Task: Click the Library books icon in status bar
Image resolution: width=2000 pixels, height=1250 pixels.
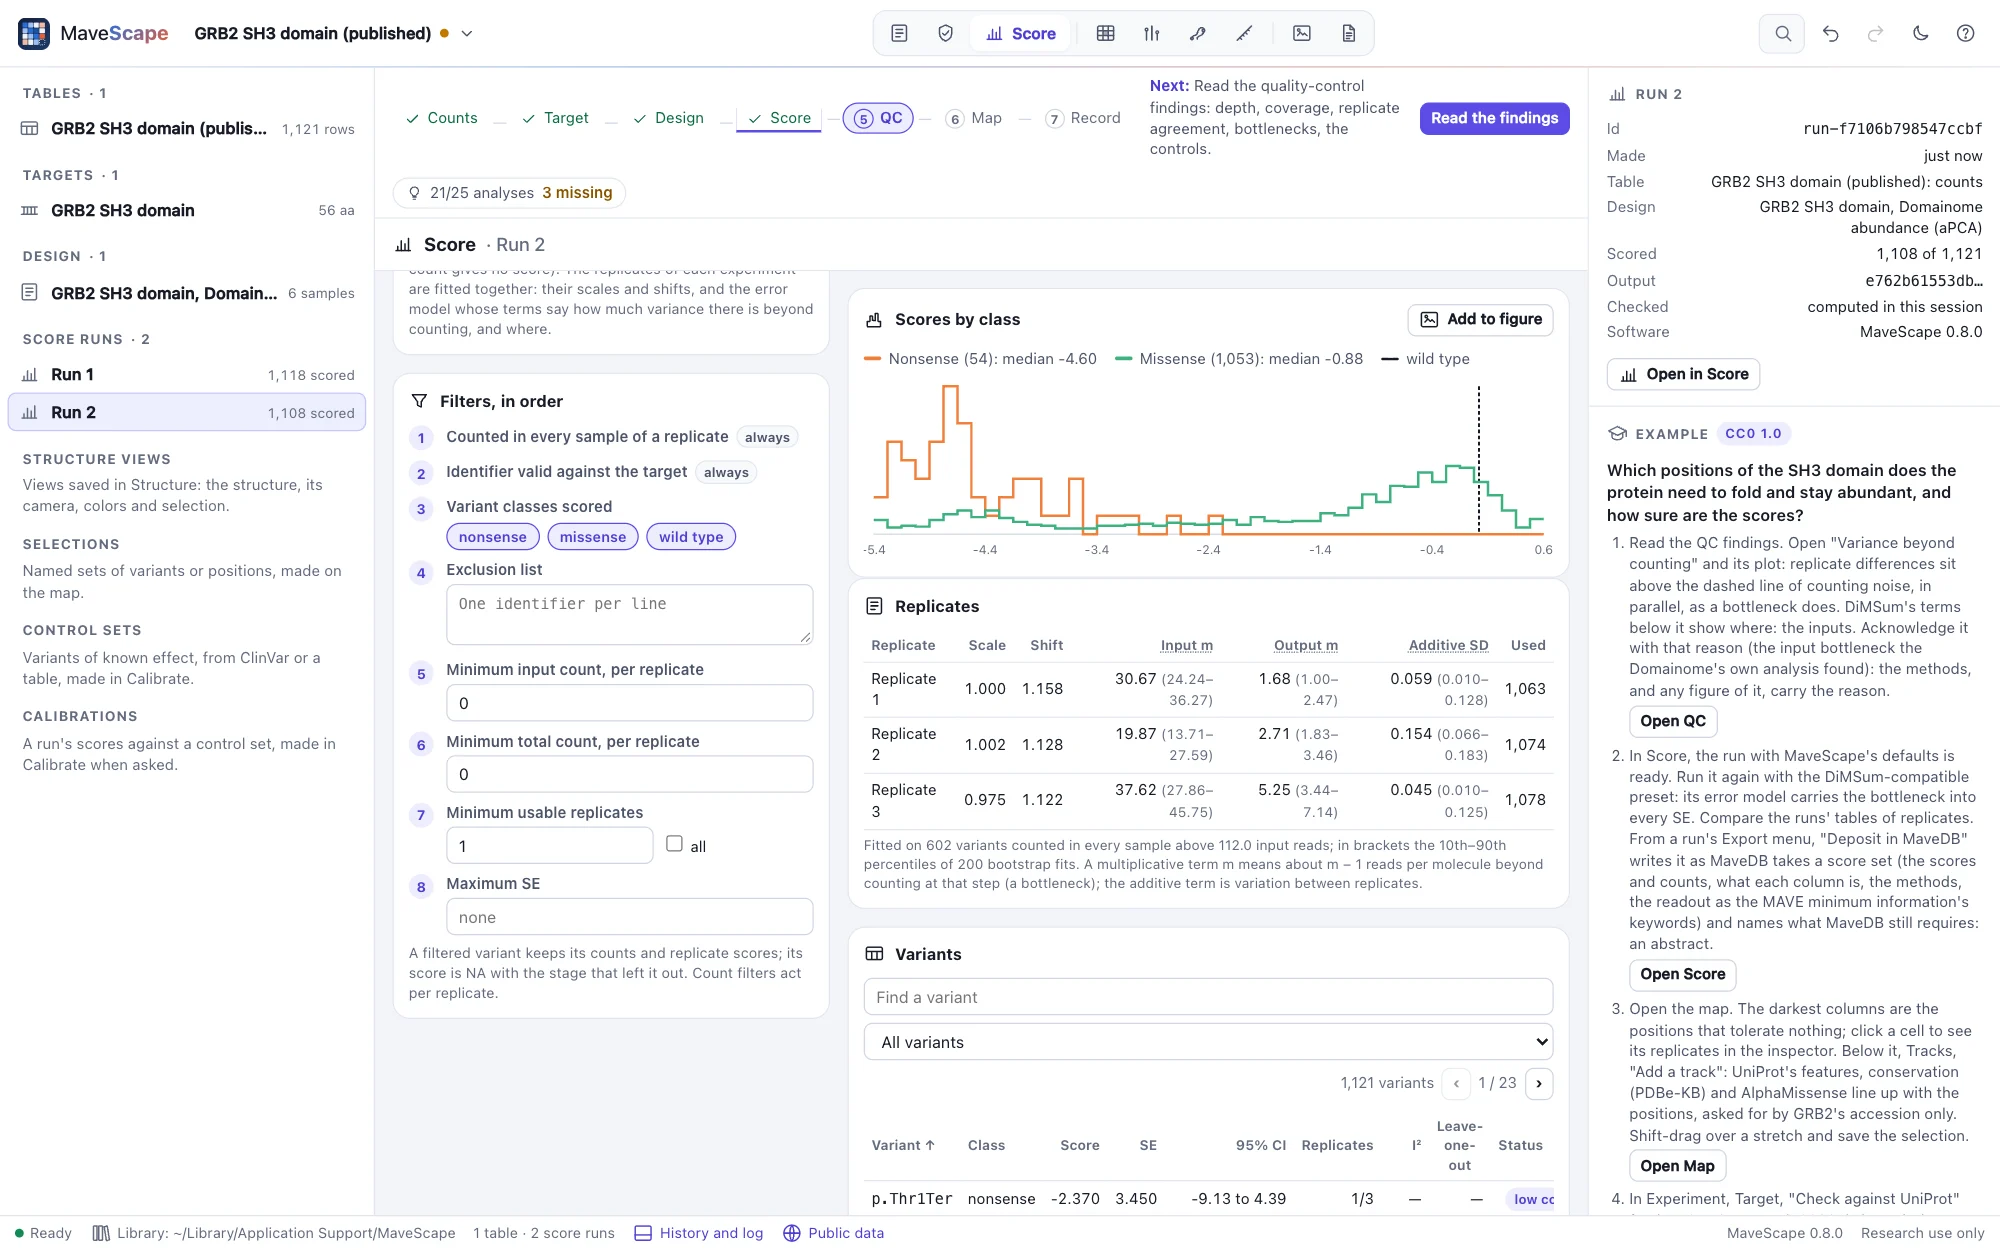Action: [101, 1233]
